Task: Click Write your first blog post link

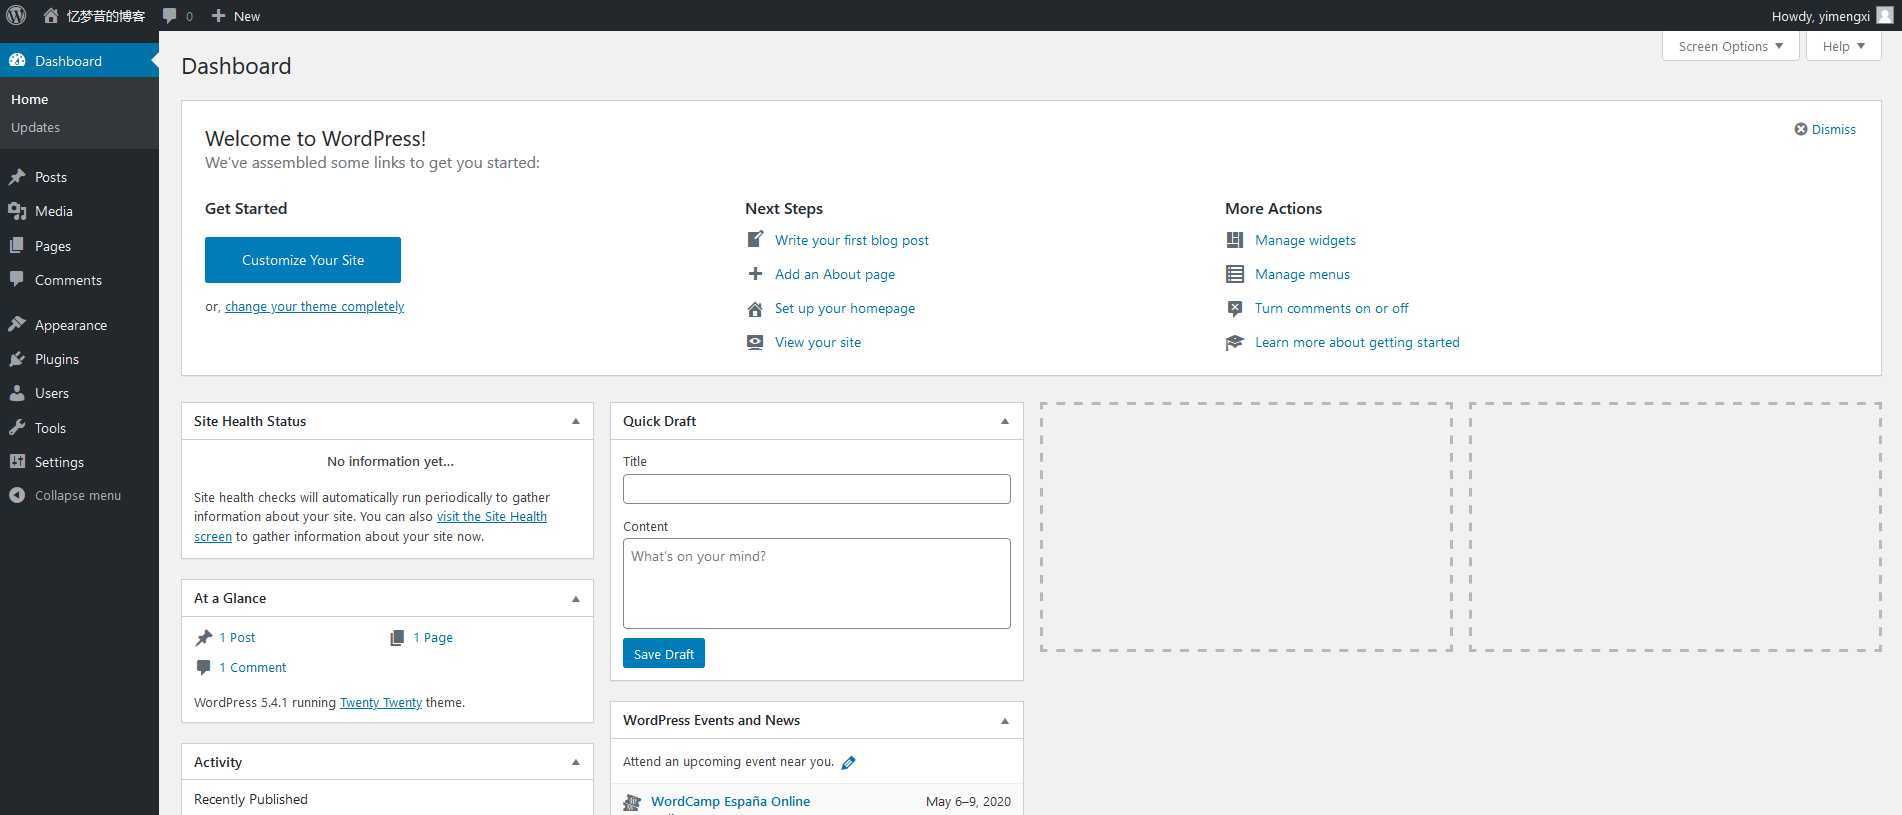Action: tap(852, 240)
